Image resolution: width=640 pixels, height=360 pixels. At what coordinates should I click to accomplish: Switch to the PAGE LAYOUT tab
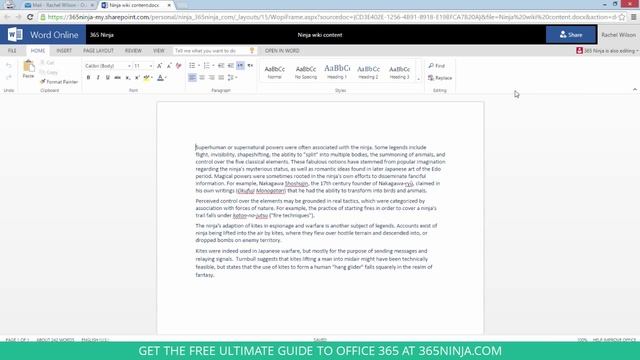click(98, 51)
